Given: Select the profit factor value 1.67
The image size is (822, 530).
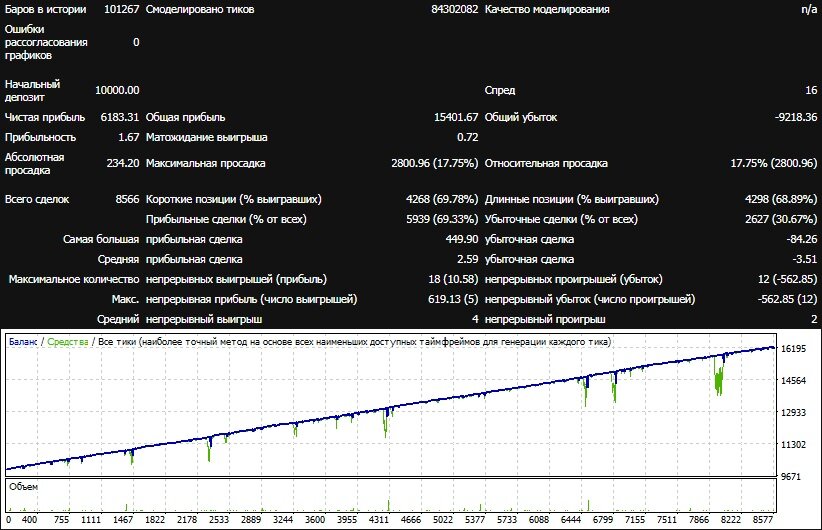Looking at the screenshot, I should tap(129, 137).
